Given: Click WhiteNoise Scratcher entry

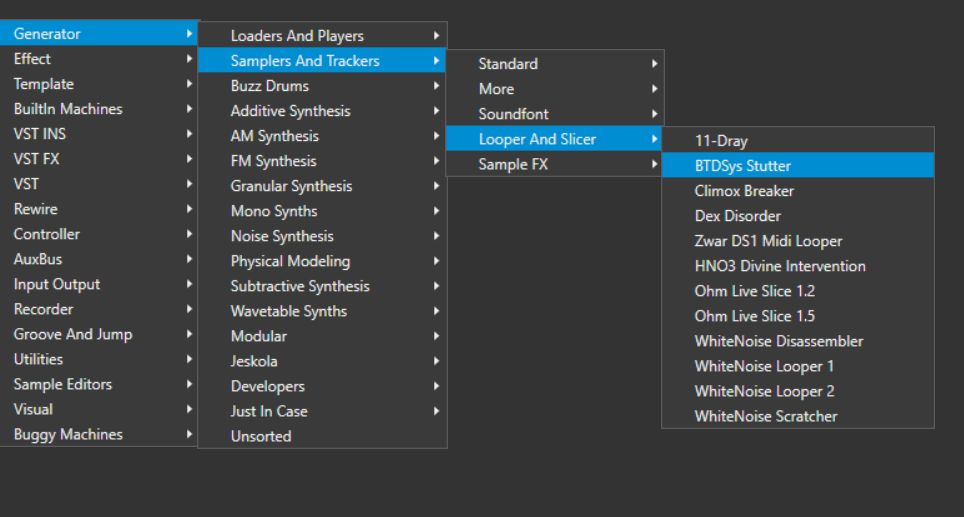Looking at the screenshot, I should pos(765,416).
